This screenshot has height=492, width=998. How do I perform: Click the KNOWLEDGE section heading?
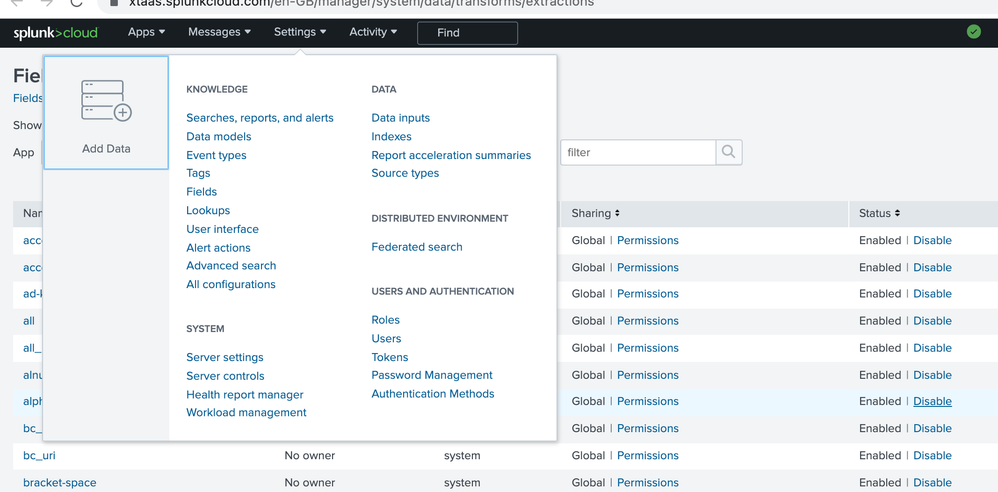(x=217, y=90)
